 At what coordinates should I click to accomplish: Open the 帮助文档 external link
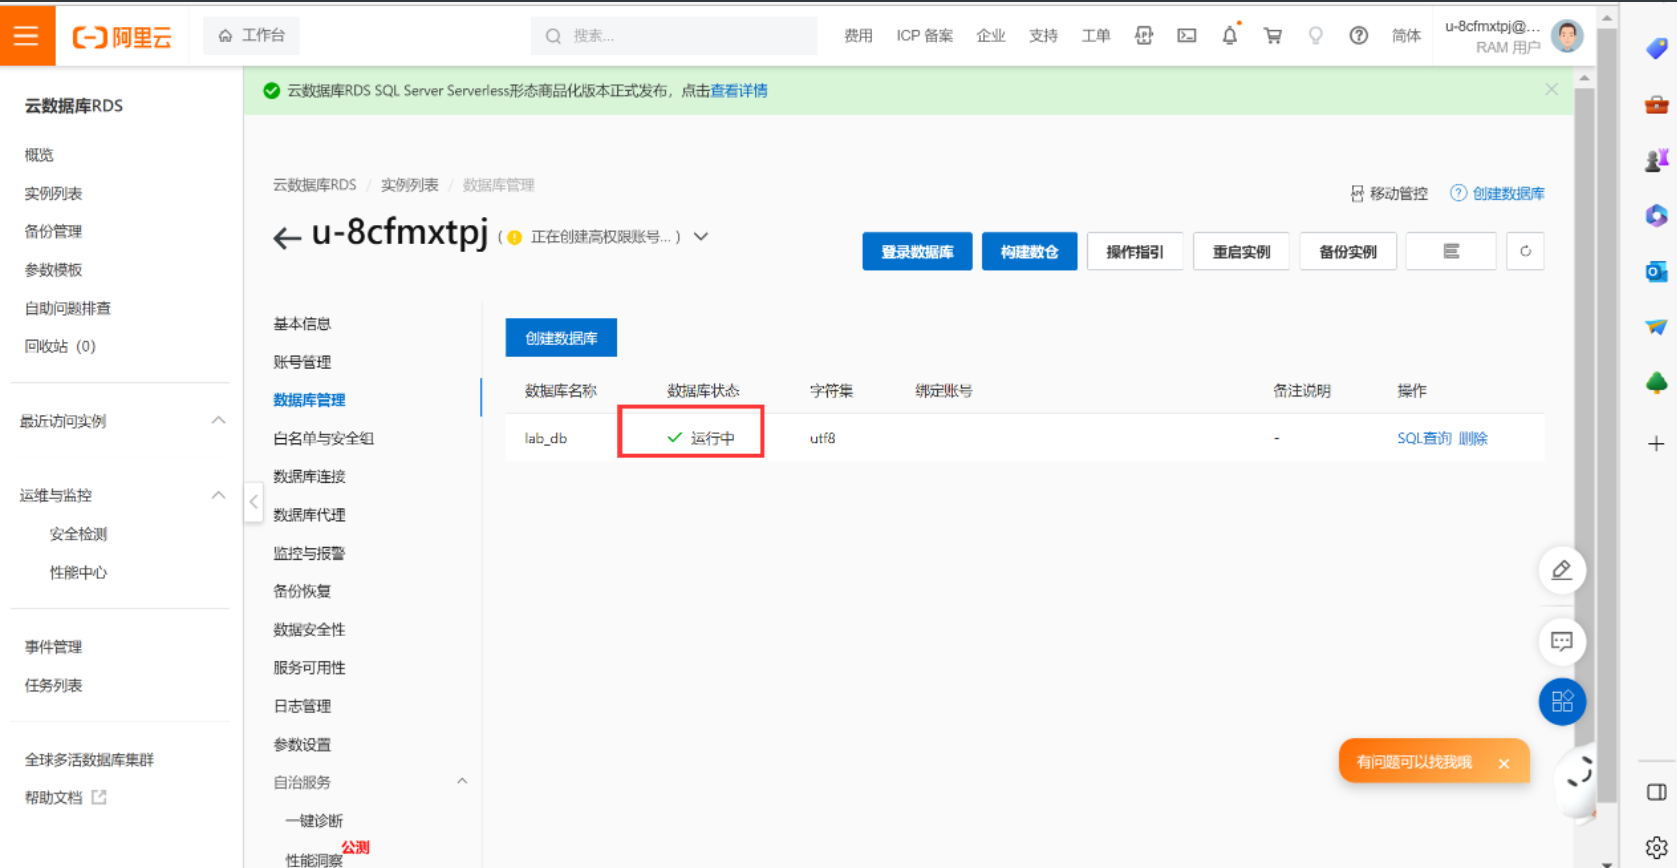(x=65, y=797)
